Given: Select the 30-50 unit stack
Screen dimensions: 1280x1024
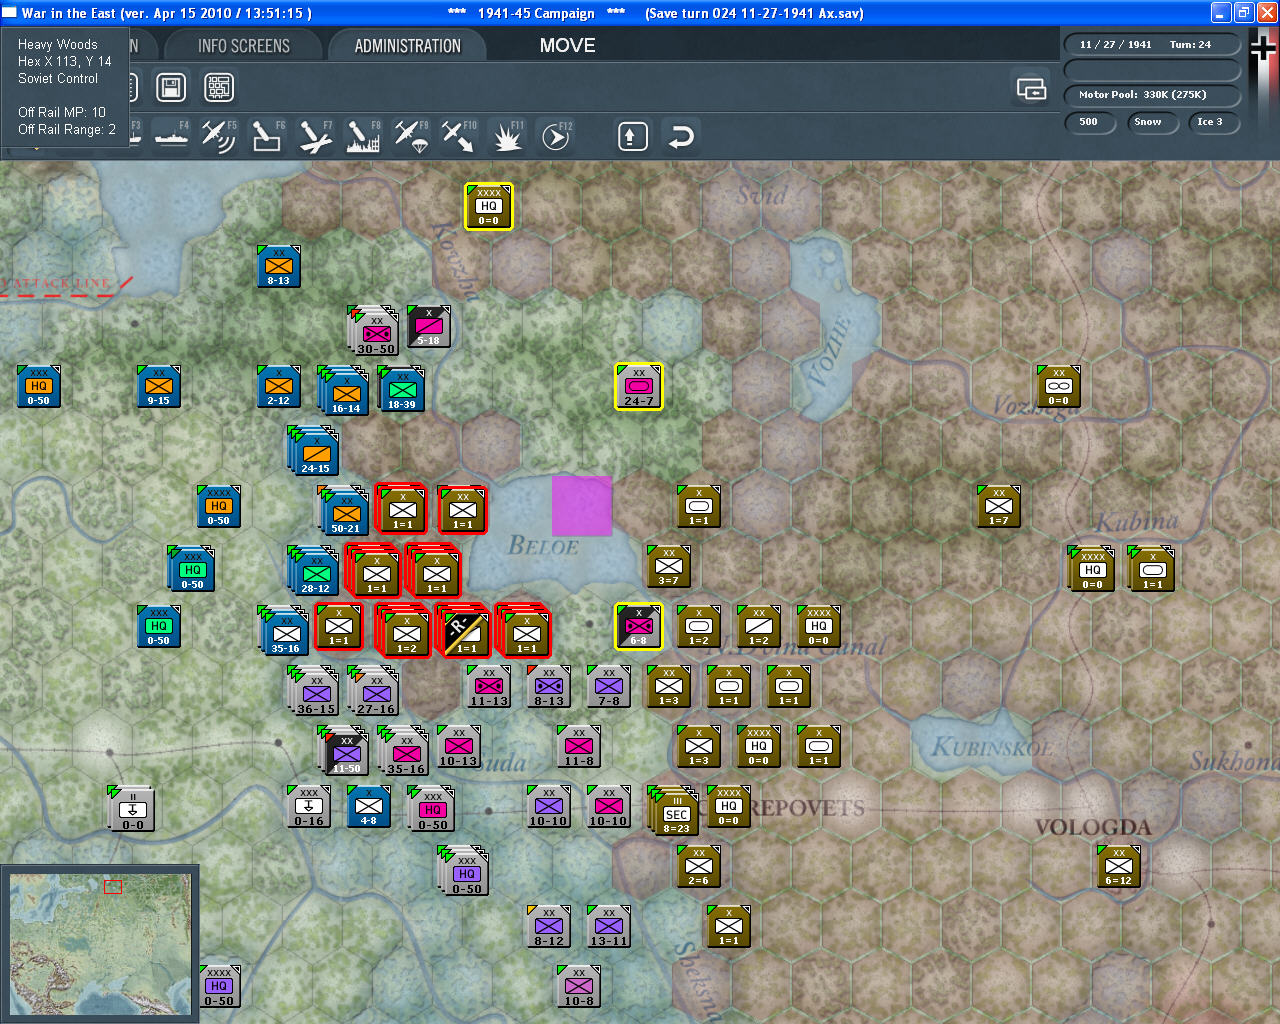Looking at the screenshot, I should [374, 330].
